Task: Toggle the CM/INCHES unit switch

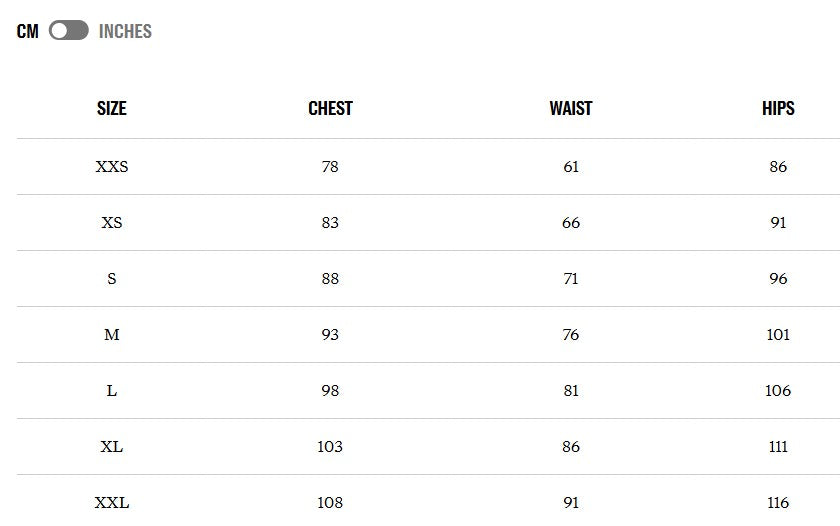Action: point(69,31)
